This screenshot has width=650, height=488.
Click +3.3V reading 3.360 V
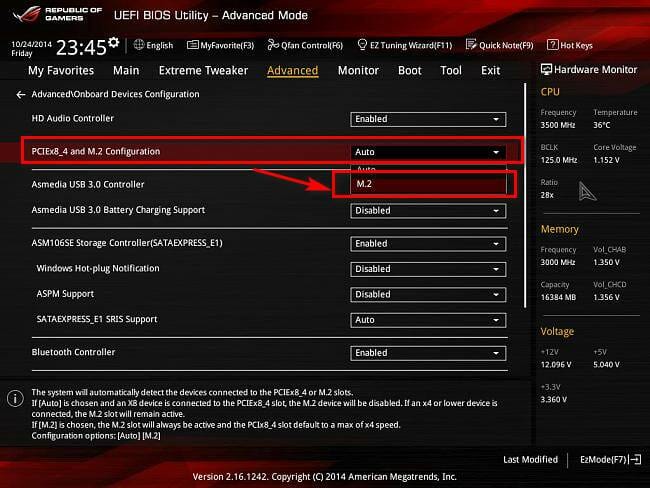click(x=553, y=399)
